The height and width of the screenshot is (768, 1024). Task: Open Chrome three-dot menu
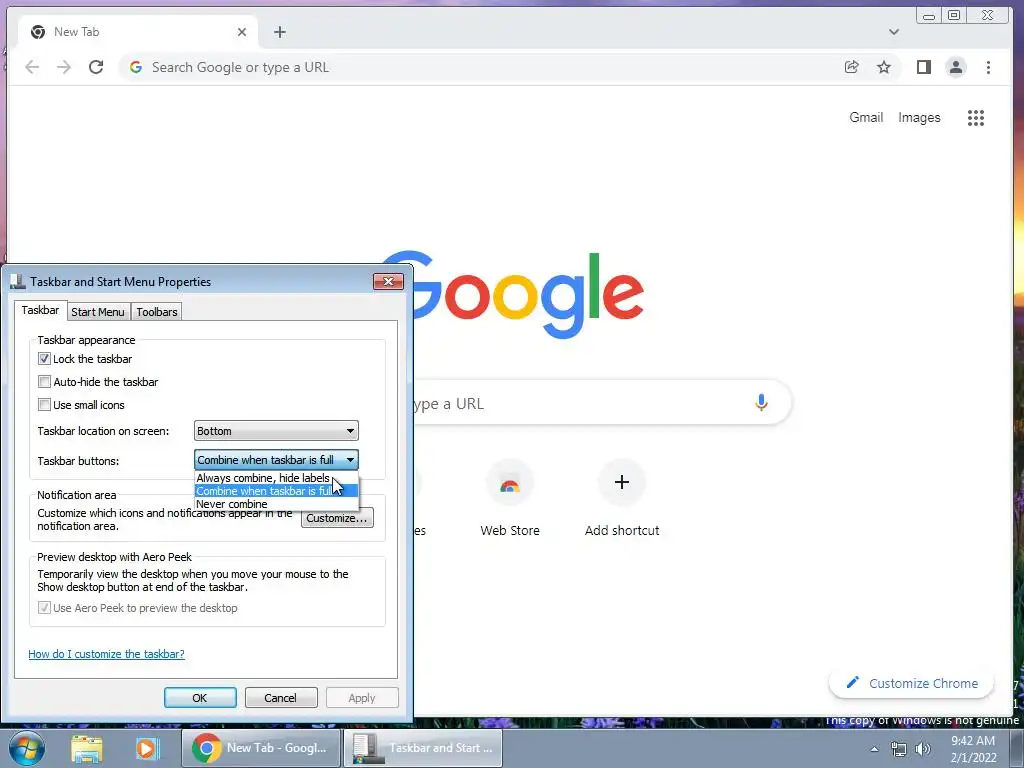tap(988, 67)
